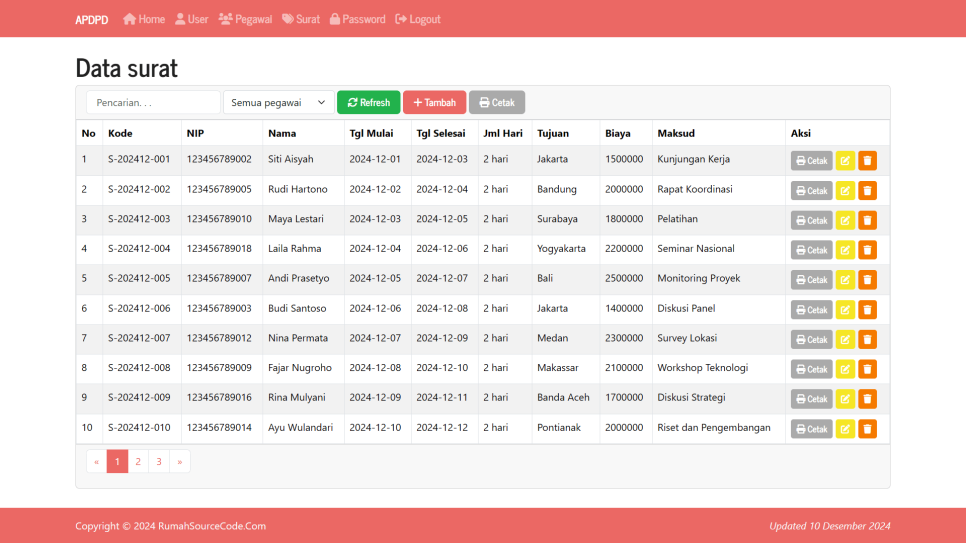Focus the Pencarian search field
This screenshot has height=543, width=966.
click(x=153, y=102)
